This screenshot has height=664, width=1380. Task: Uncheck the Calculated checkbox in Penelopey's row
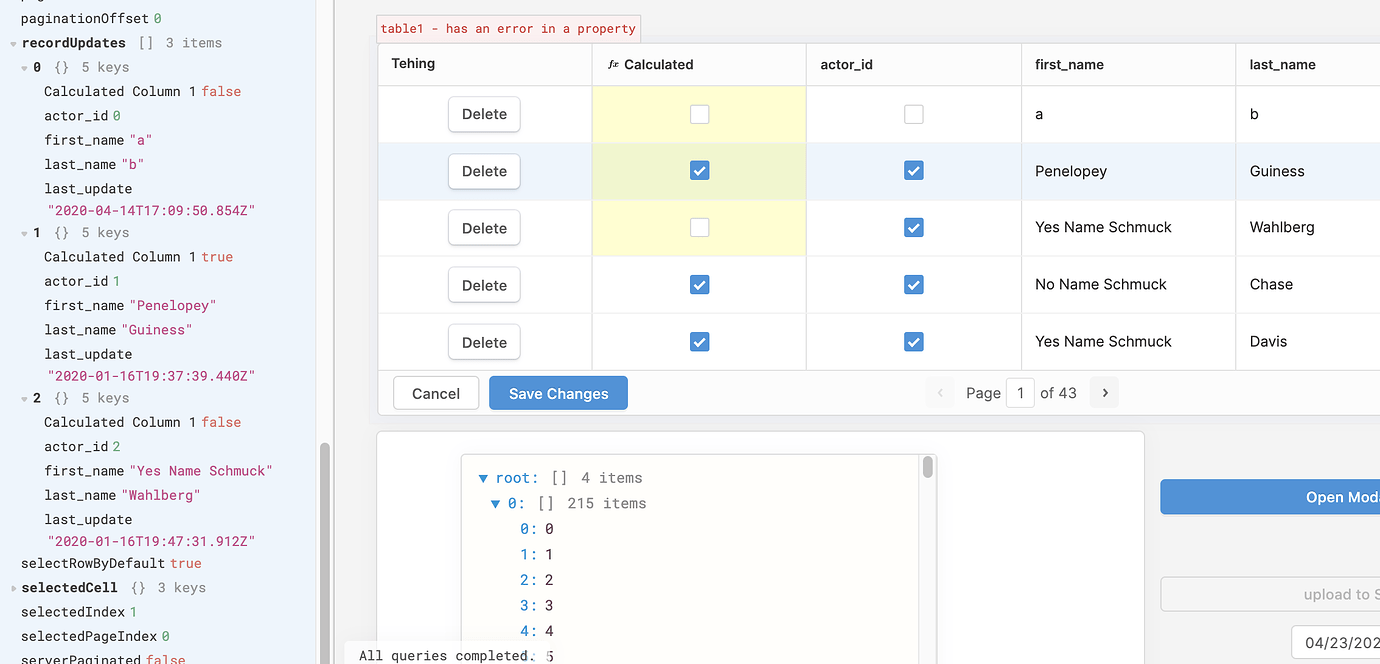click(699, 170)
